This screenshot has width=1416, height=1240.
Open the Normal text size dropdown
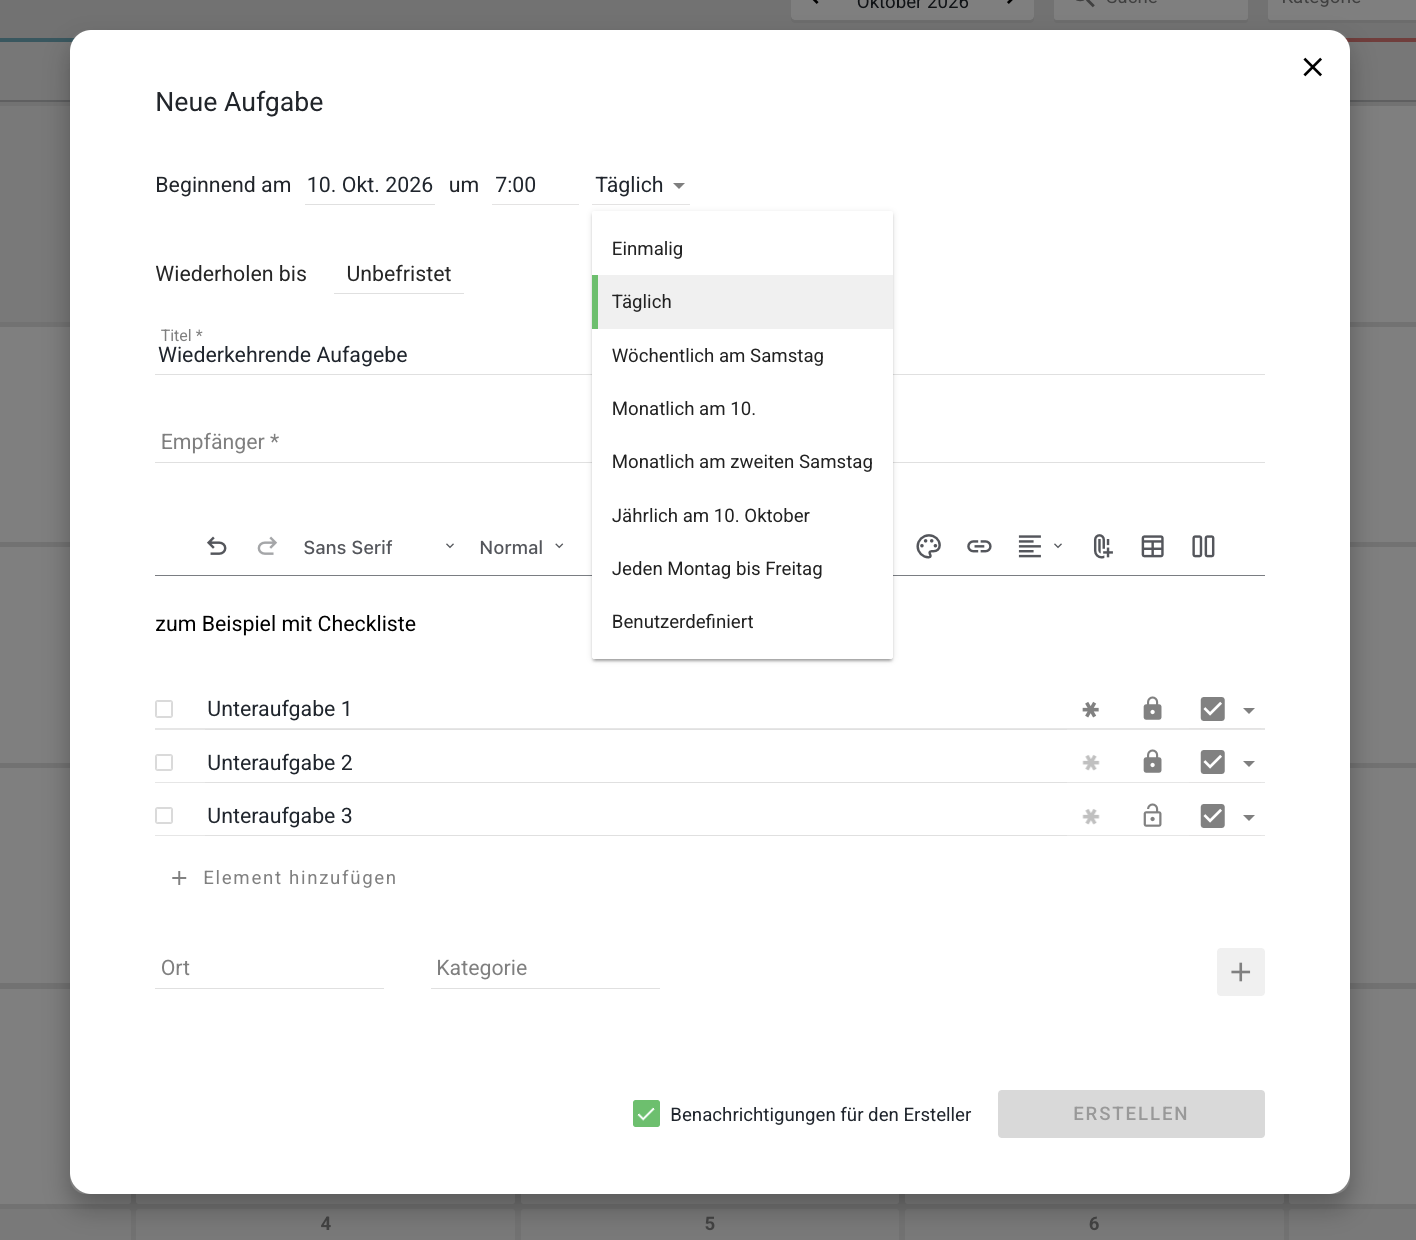522,547
